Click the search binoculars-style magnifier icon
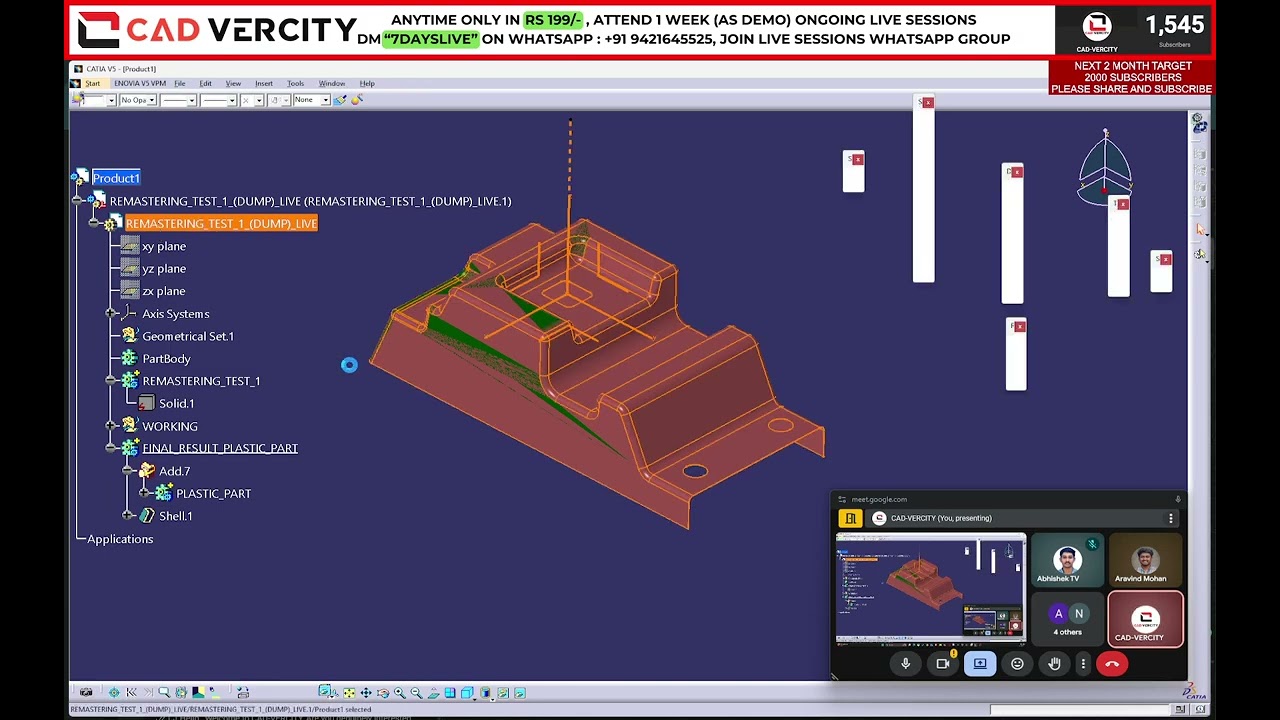This screenshot has width=1280, height=720. [164, 692]
